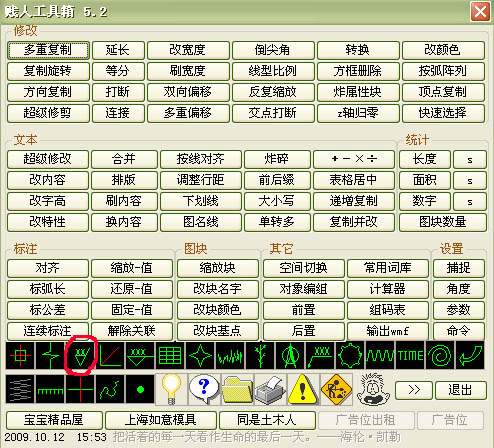Click the green table grid icon

point(170,355)
